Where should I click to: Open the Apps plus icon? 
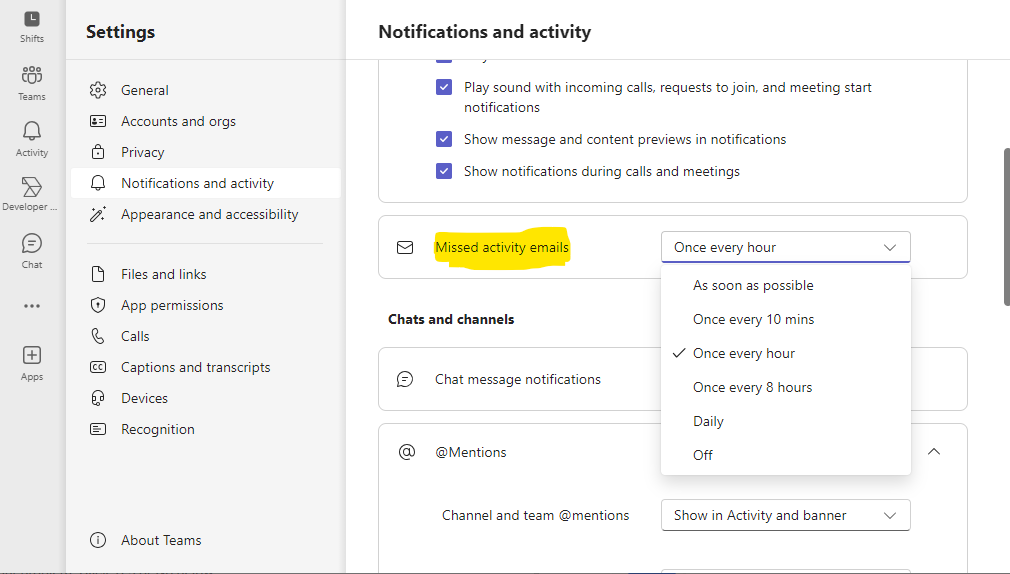tap(32, 363)
